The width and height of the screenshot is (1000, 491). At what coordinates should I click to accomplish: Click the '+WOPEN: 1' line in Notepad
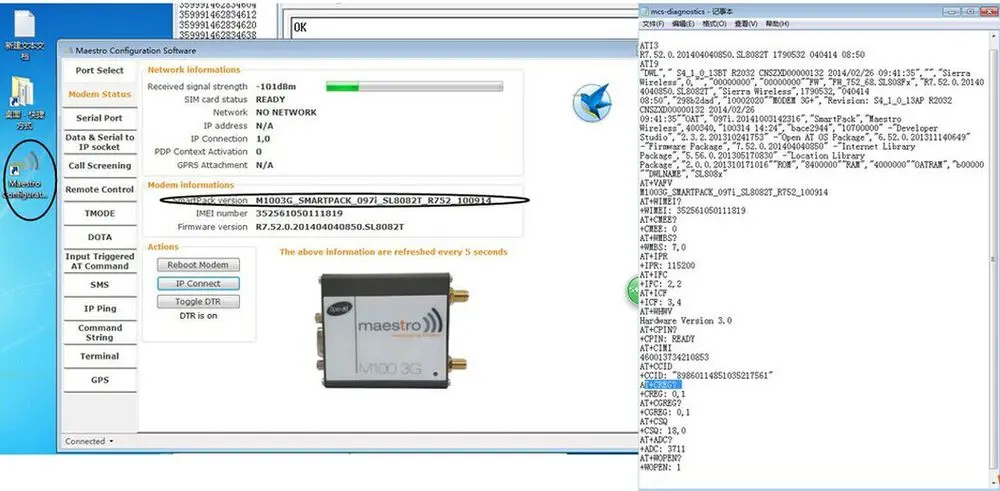point(660,467)
